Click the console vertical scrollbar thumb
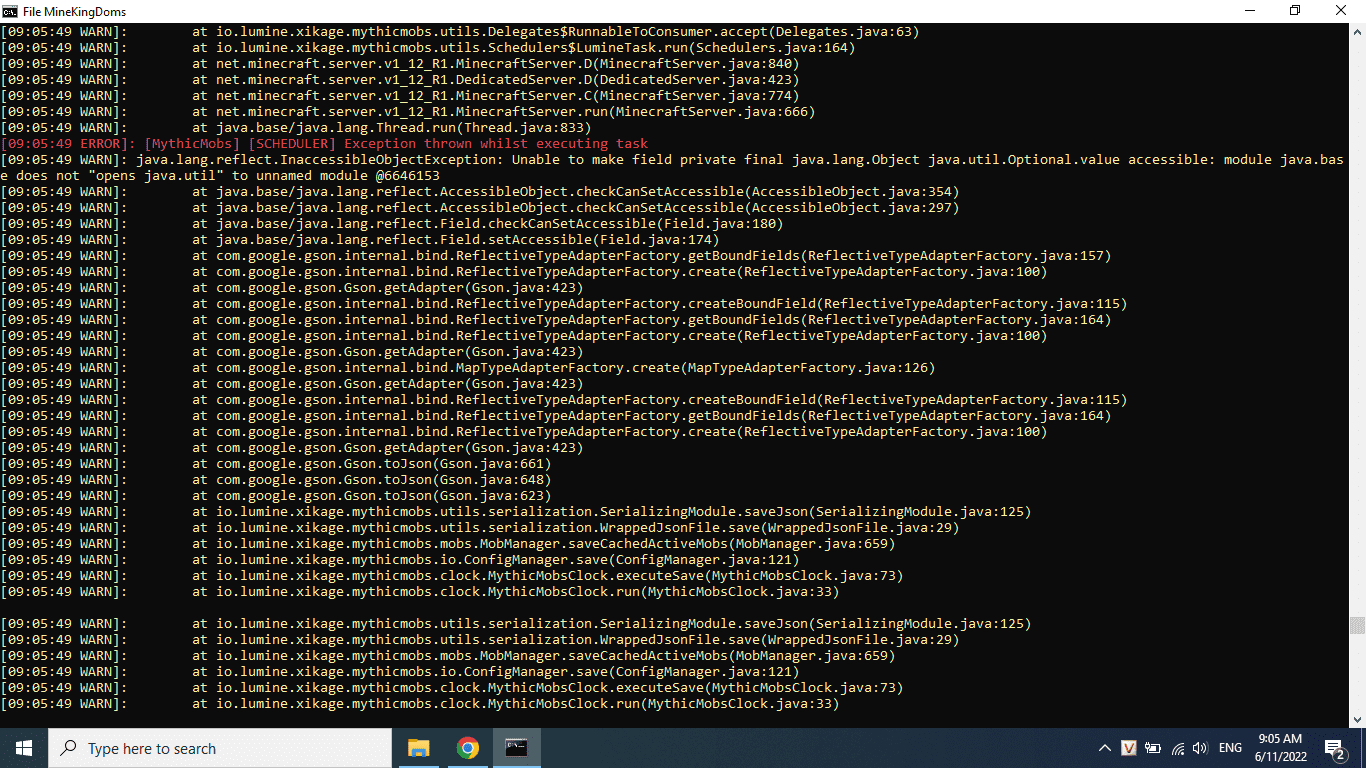 [x=1357, y=626]
